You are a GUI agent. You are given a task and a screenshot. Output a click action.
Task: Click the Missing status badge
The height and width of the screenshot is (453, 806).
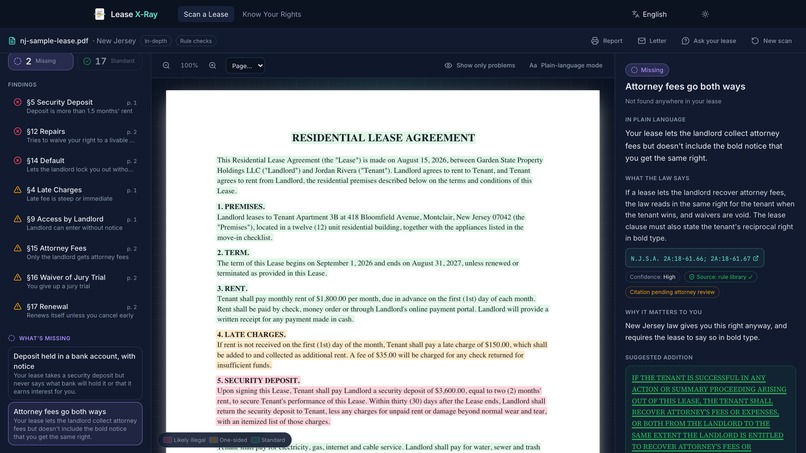coord(647,70)
